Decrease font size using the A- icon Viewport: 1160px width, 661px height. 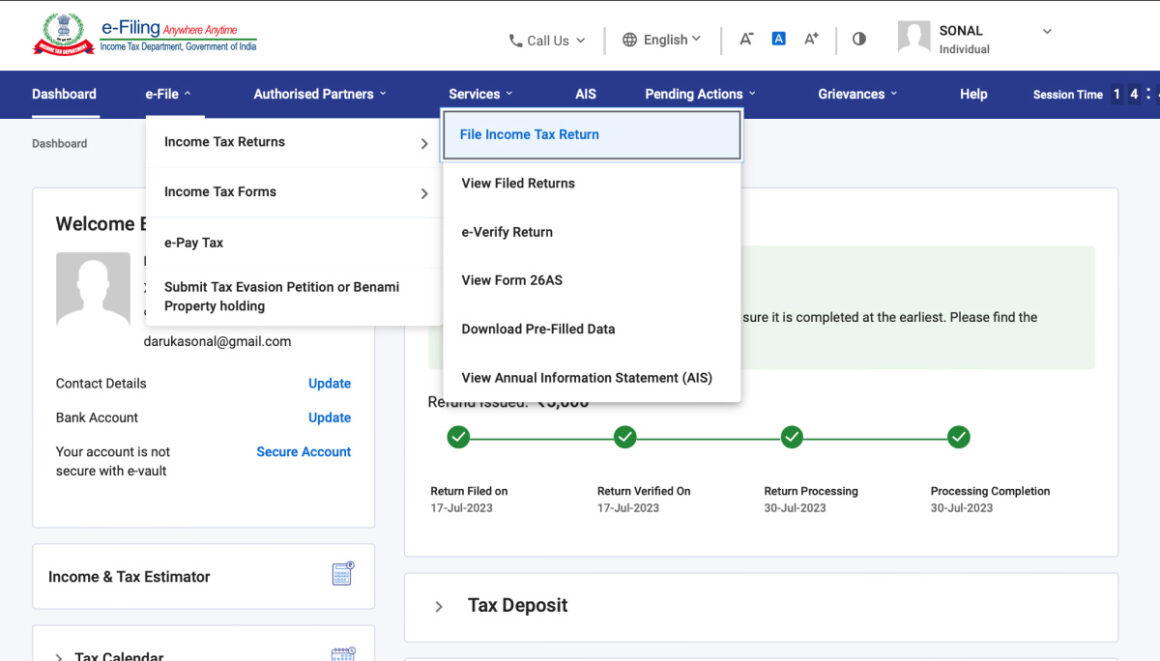click(x=746, y=38)
